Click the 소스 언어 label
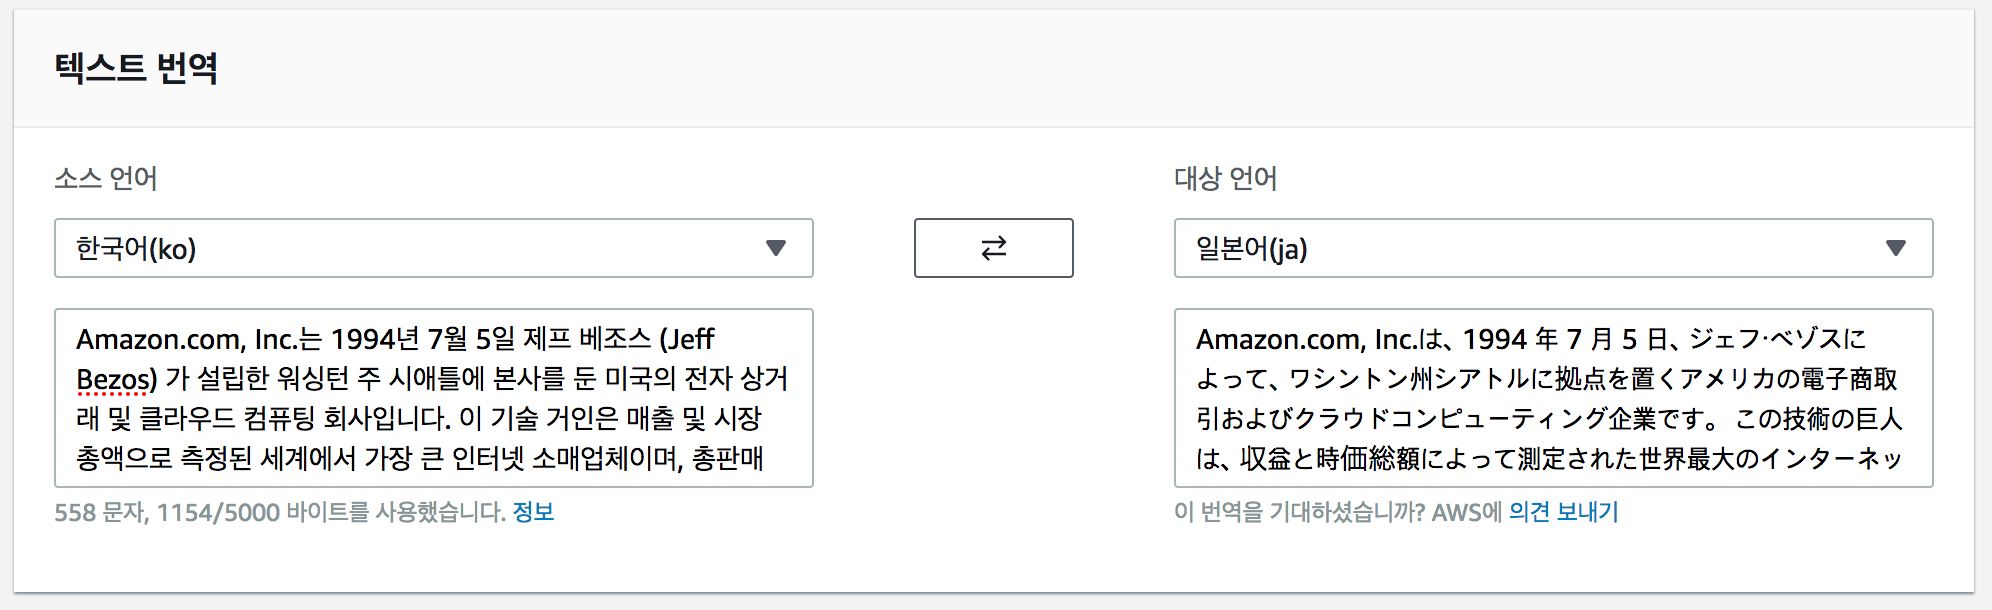The height and width of the screenshot is (610, 1992). (x=106, y=178)
